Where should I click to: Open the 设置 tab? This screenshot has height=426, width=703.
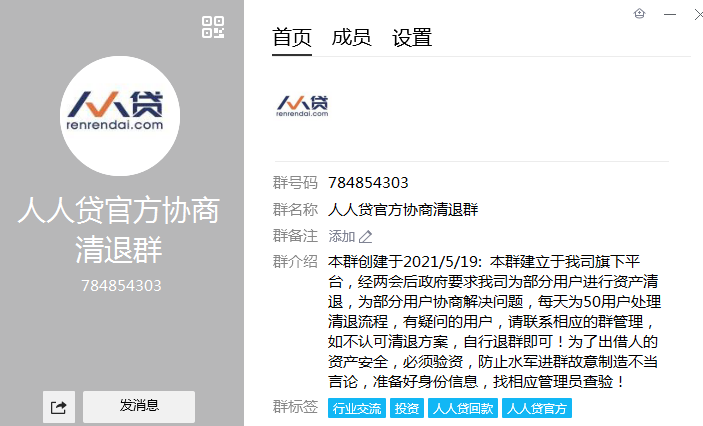tap(412, 38)
